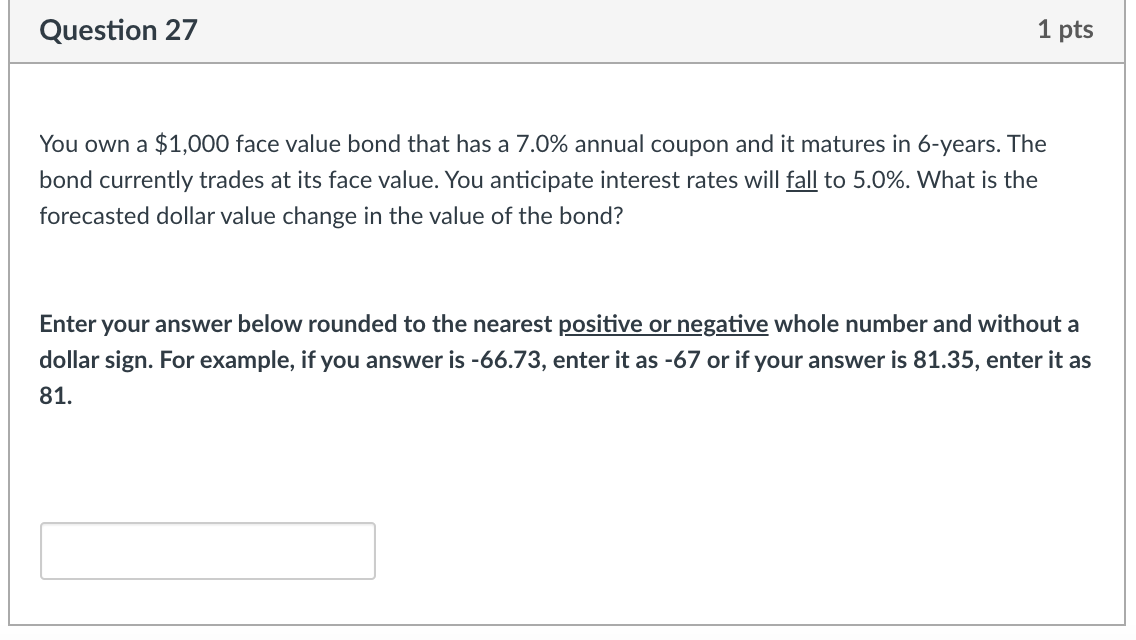This screenshot has height=640, width=1136.
Task: Click the example answer 81
Action: [x=48, y=396]
